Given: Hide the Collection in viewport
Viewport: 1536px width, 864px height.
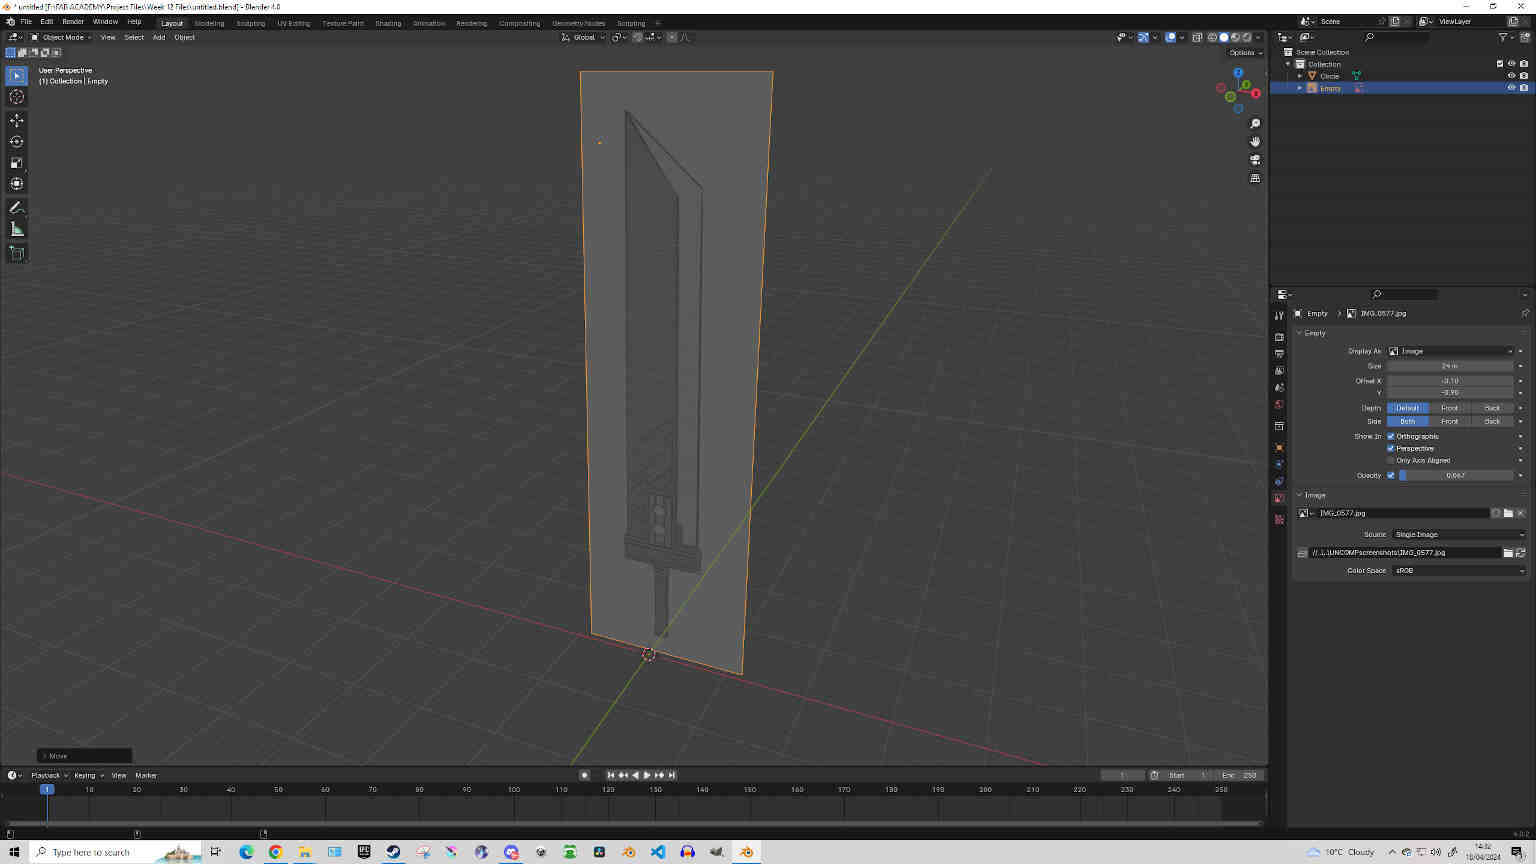Looking at the screenshot, I should click(1511, 64).
